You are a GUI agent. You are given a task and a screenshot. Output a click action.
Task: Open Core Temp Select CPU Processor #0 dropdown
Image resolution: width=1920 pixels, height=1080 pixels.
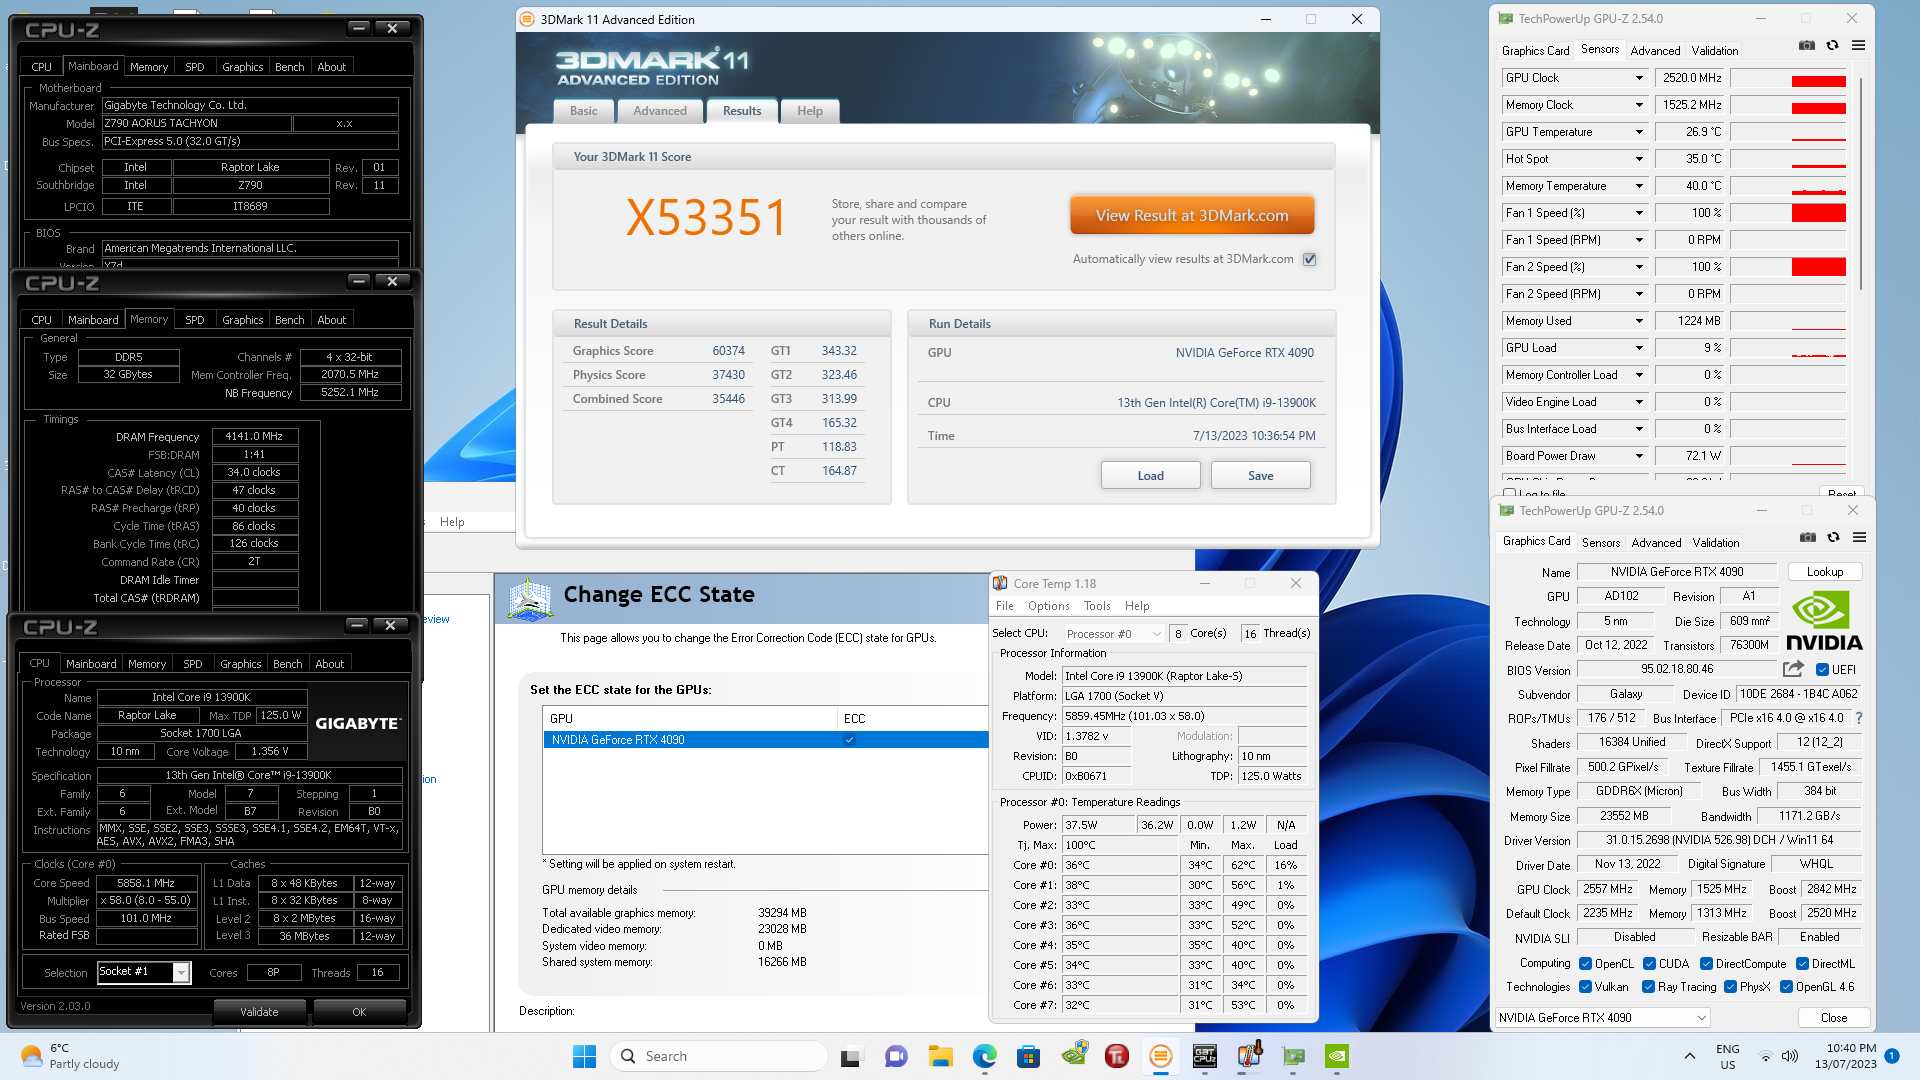click(1113, 633)
